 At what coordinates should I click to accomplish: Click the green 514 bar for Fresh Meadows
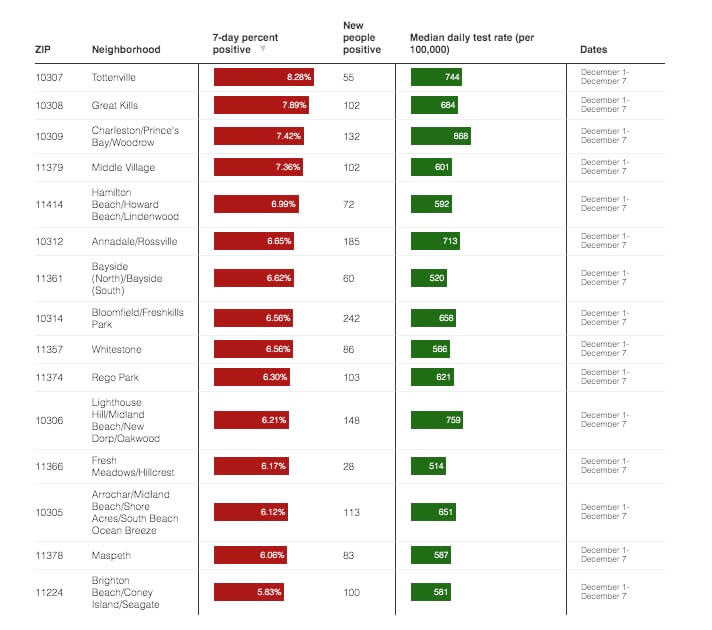coord(429,466)
